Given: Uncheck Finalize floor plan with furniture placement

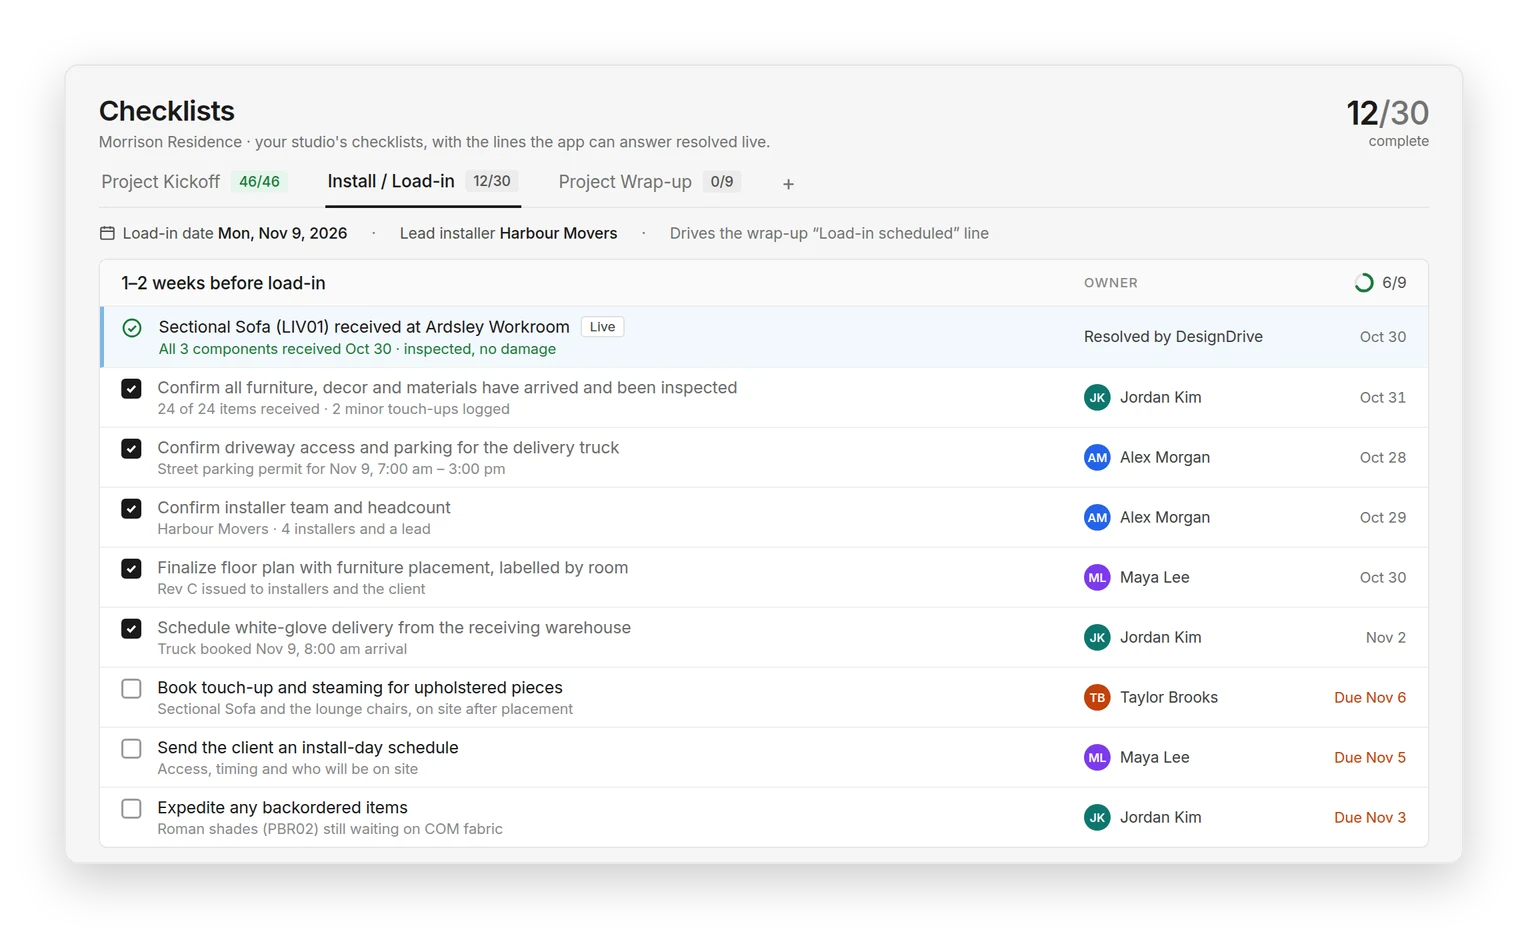Looking at the screenshot, I should (x=131, y=569).
